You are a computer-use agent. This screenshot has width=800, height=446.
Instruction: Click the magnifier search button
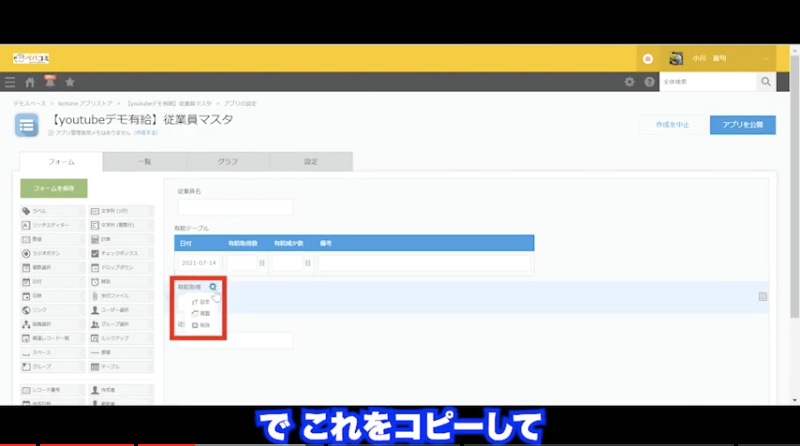tap(766, 82)
